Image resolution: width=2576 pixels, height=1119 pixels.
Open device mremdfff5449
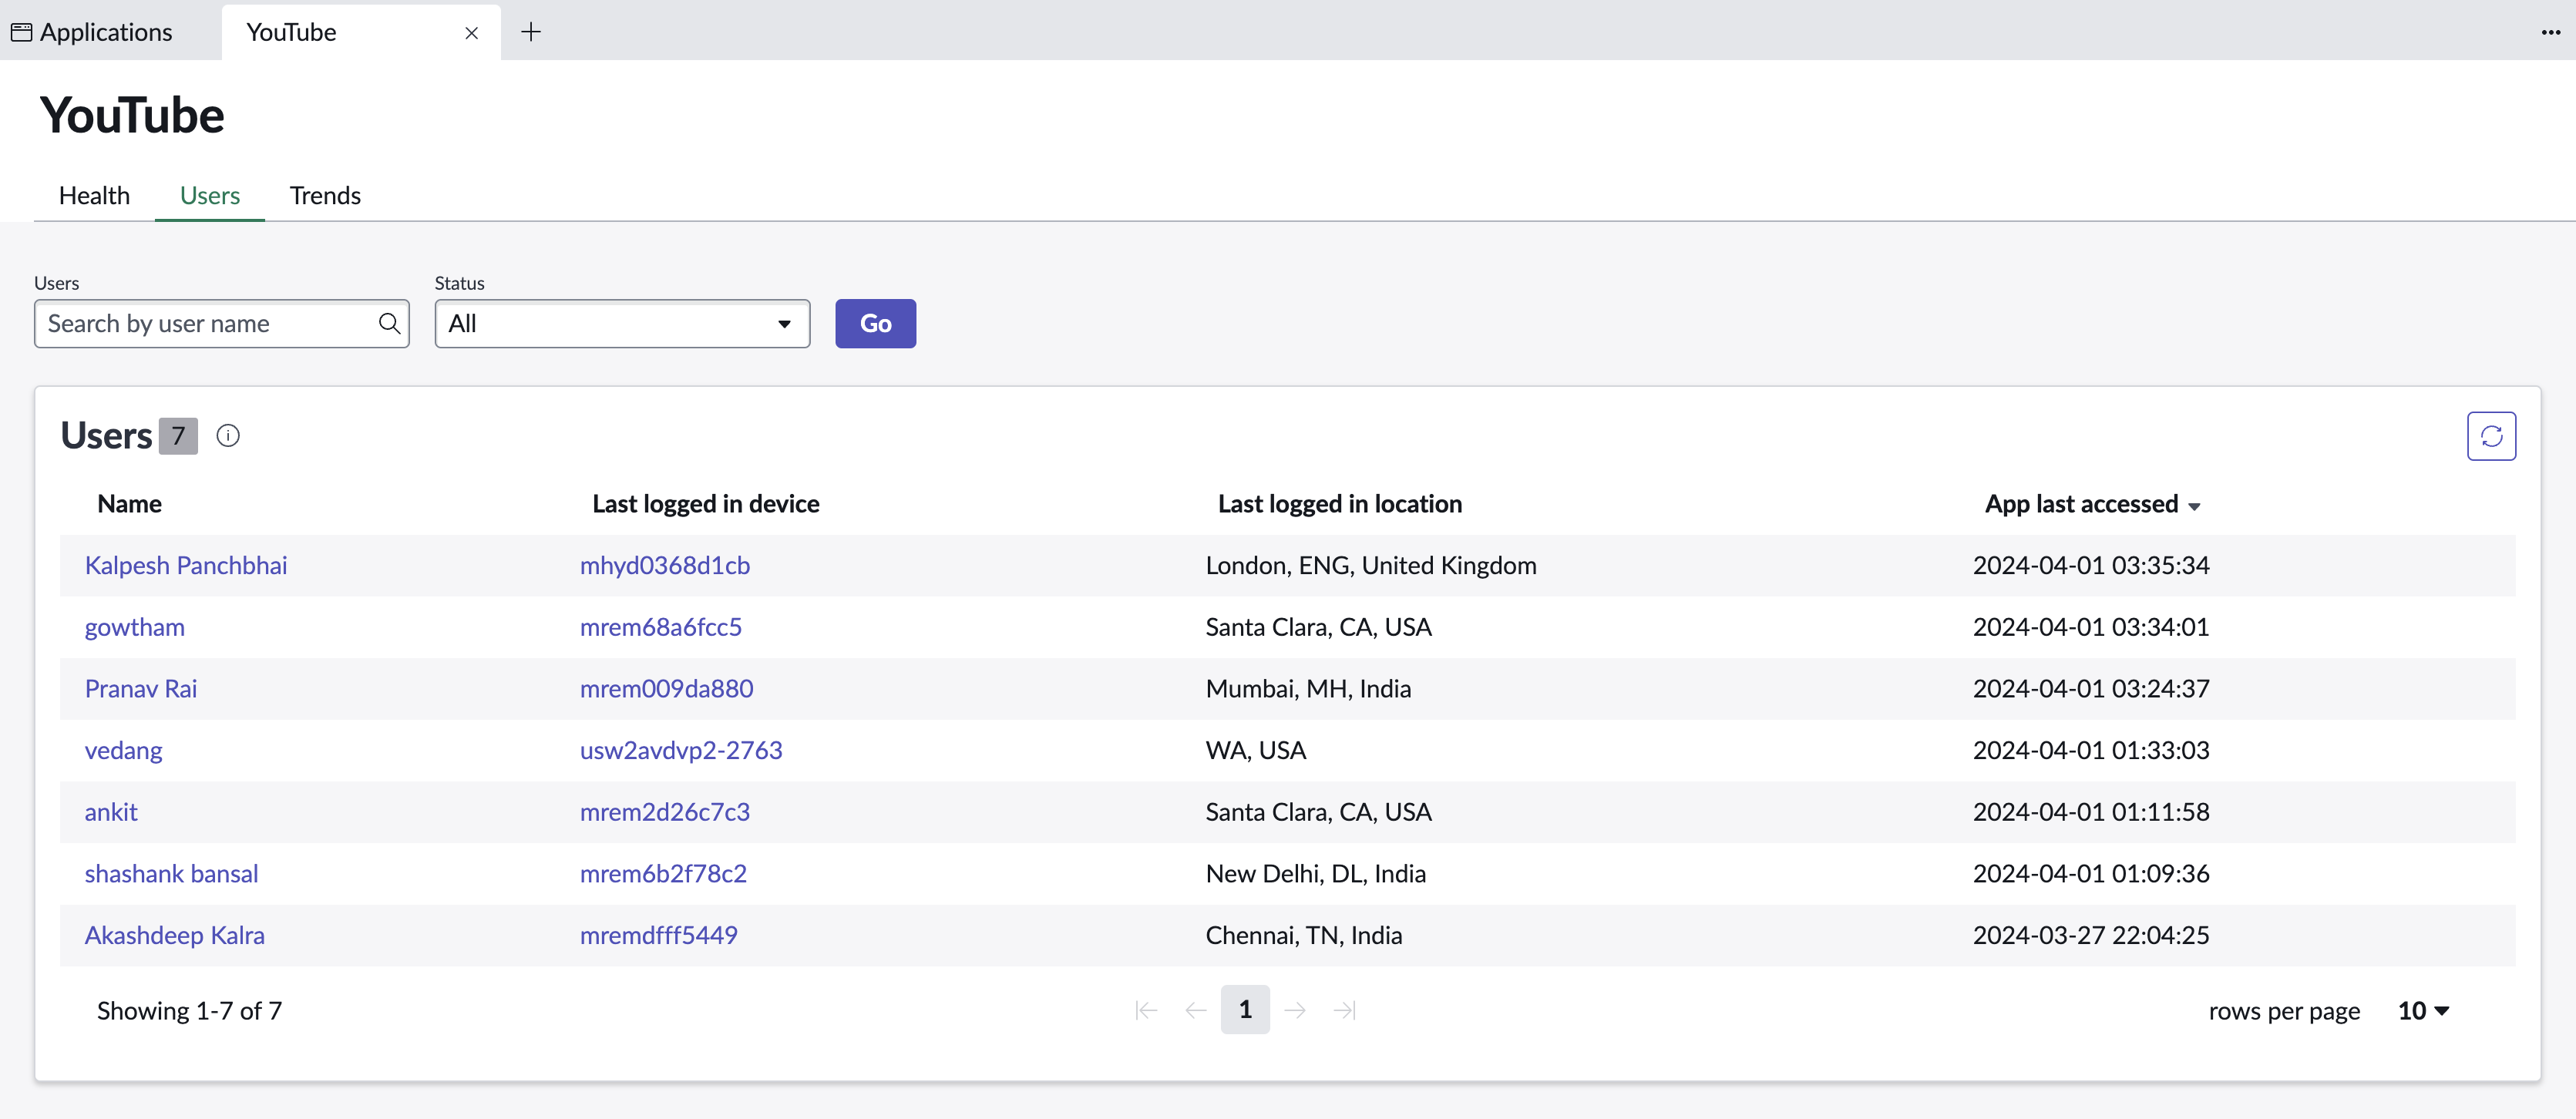tap(658, 936)
